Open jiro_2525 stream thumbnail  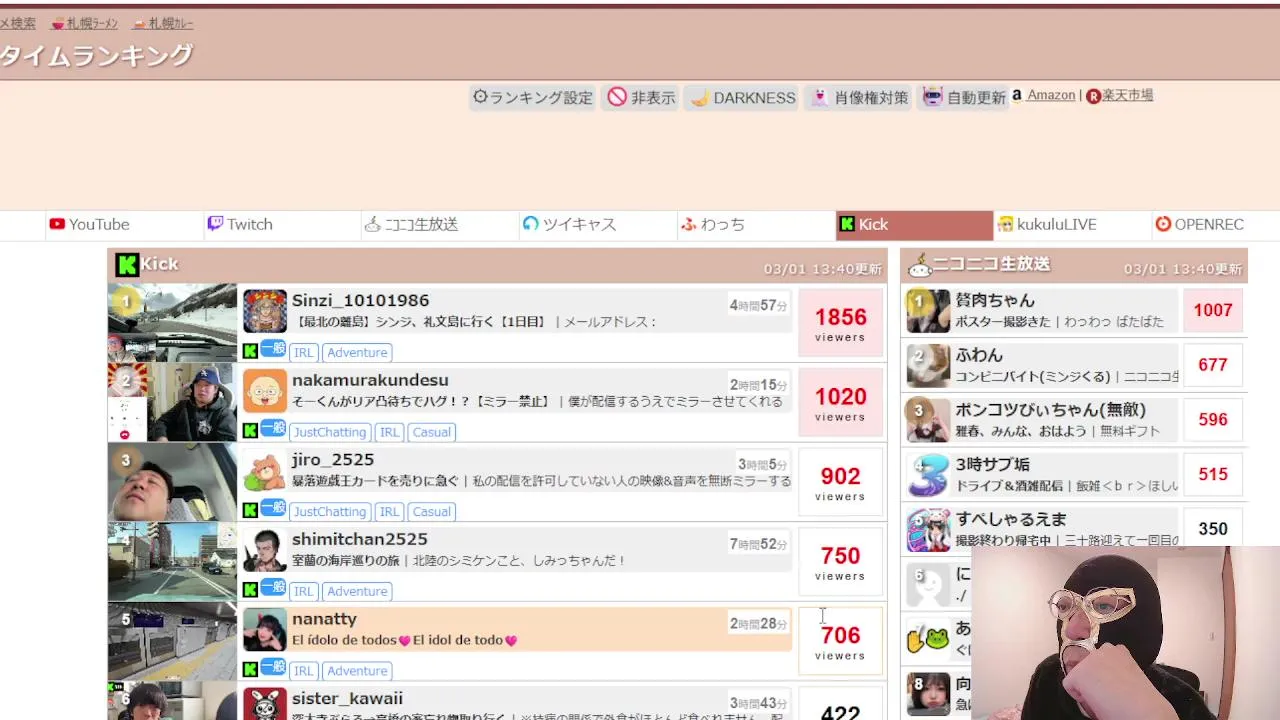[x=172, y=481]
